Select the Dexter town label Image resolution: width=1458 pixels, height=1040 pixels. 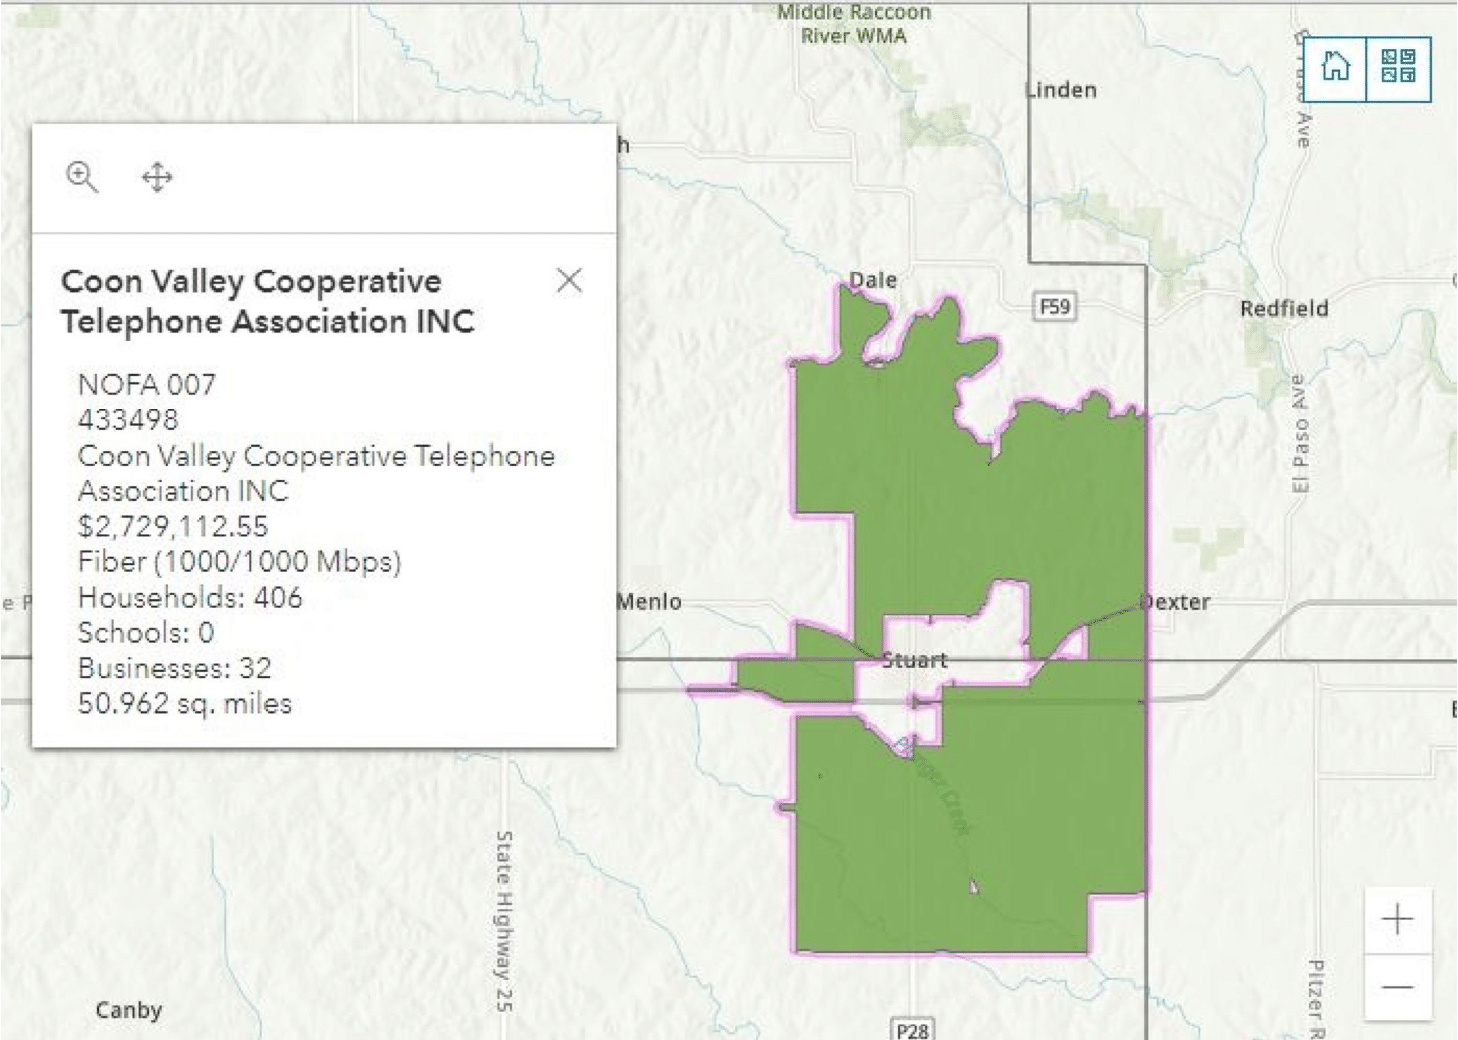(x=1175, y=602)
